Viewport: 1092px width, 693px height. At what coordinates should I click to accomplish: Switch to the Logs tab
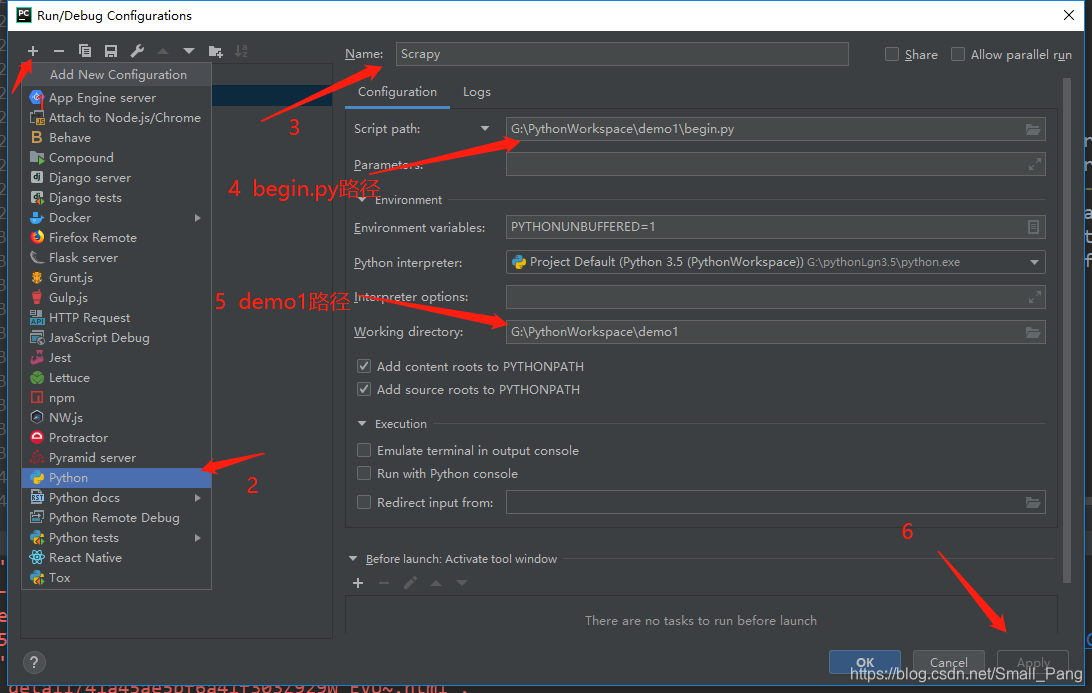click(476, 92)
